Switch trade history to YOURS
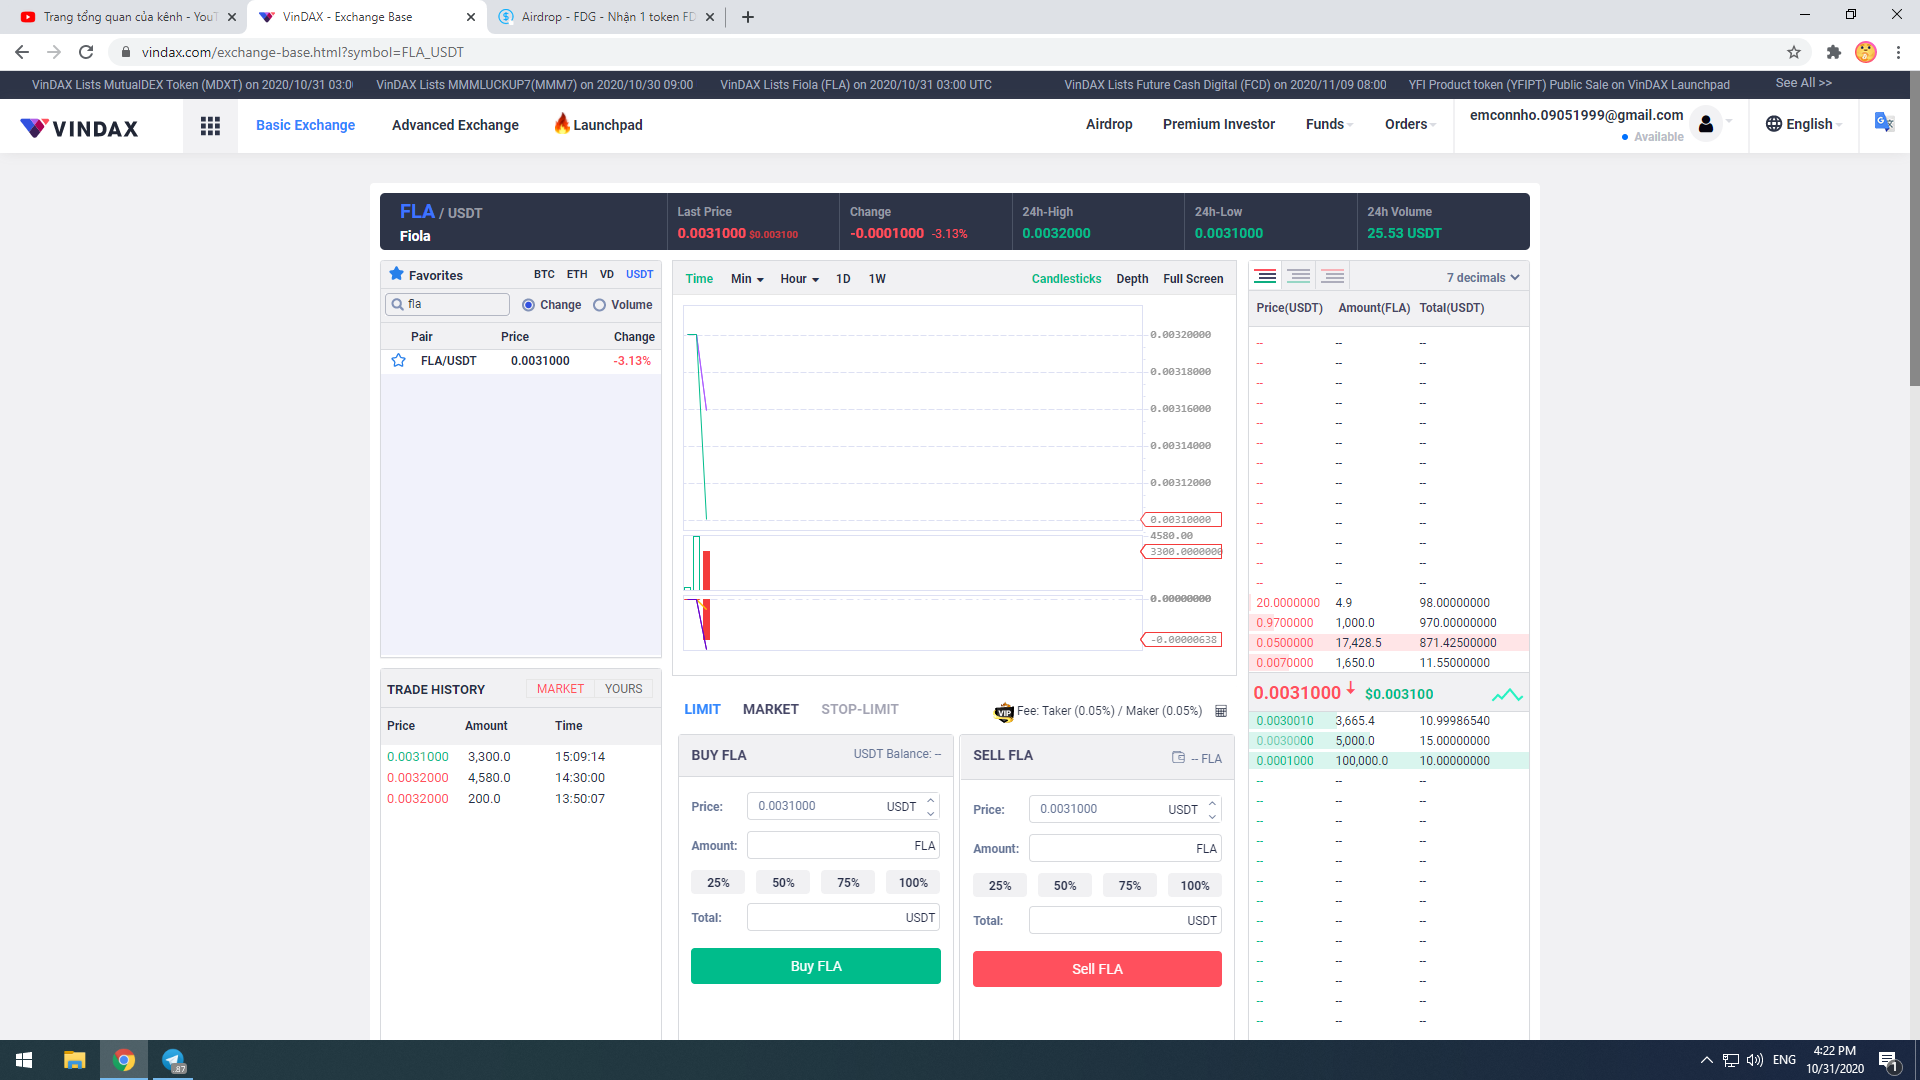This screenshot has height=1080, width=1920. click(x=623, y=689)
